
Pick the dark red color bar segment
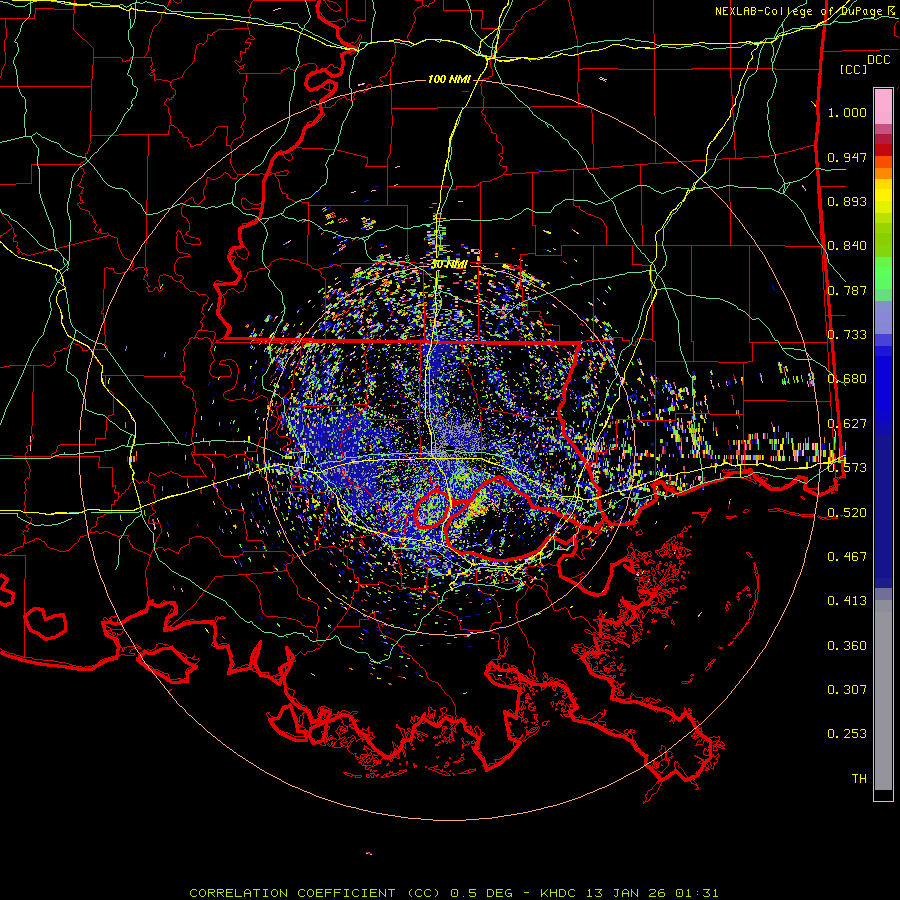click(883, 150)
